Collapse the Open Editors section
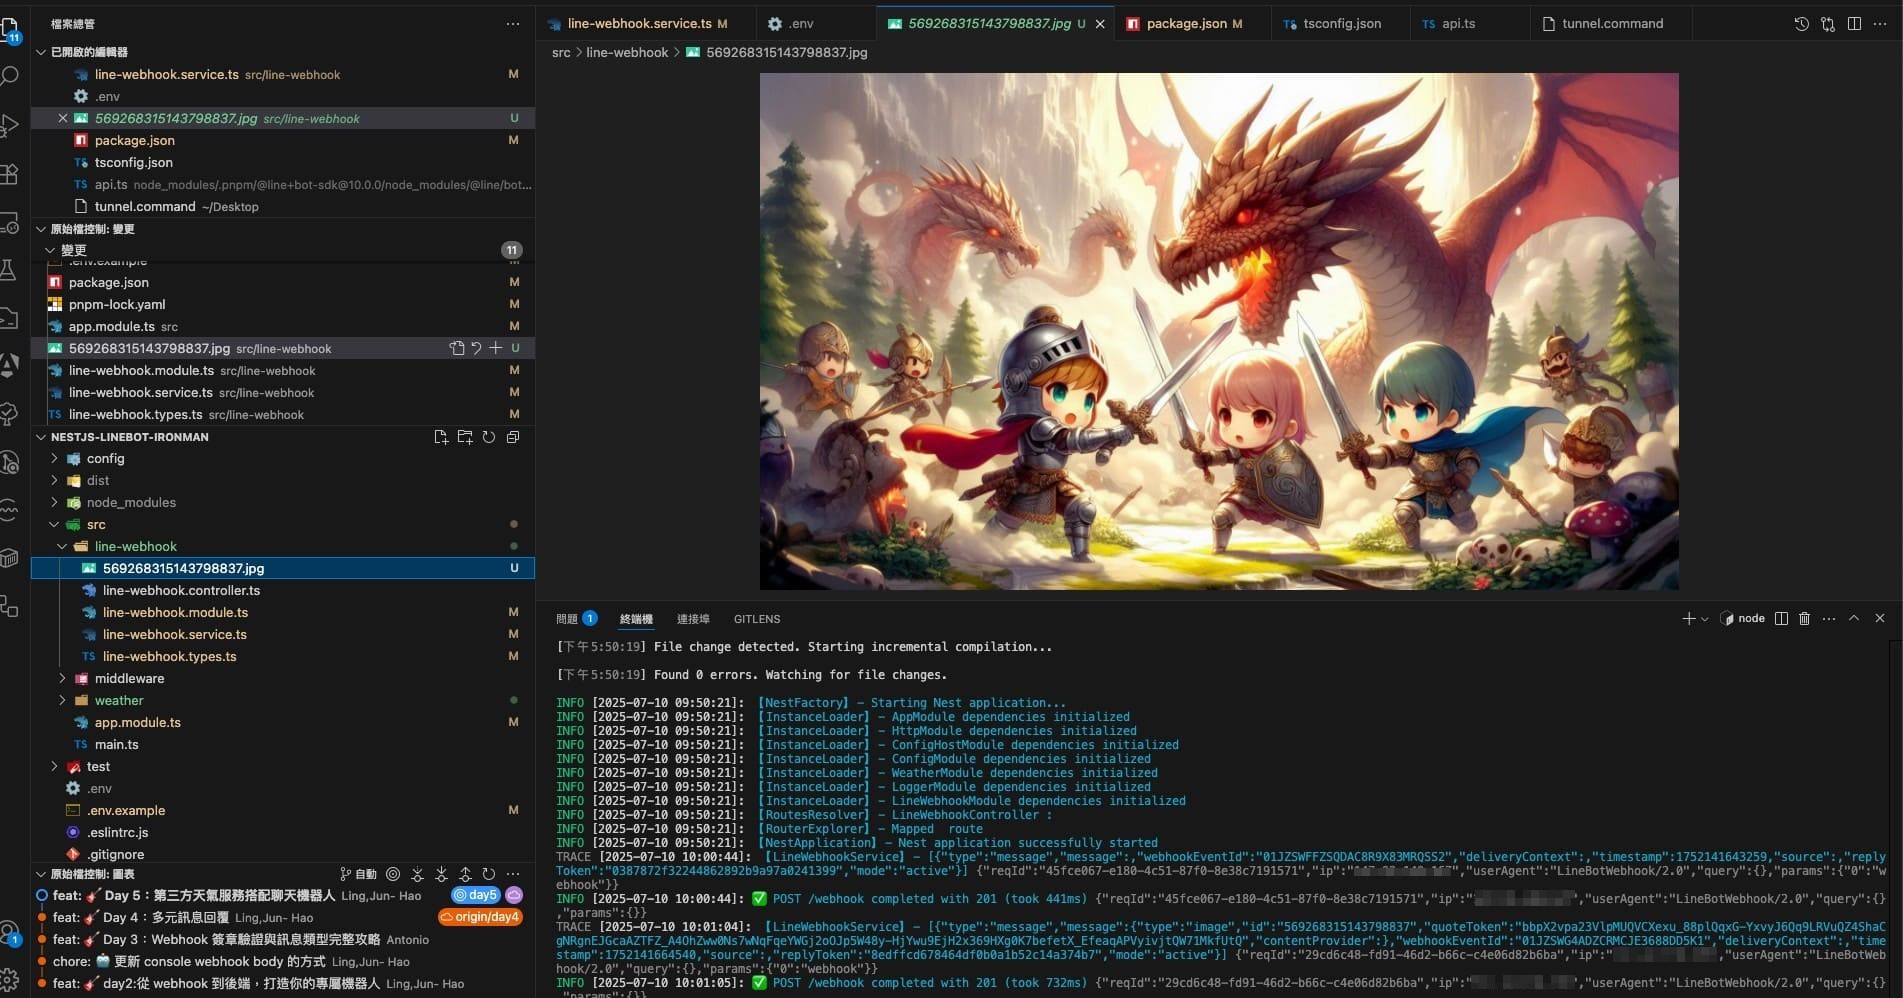The width and height of the screenshot is (1903, 998). tap(41, 52)
